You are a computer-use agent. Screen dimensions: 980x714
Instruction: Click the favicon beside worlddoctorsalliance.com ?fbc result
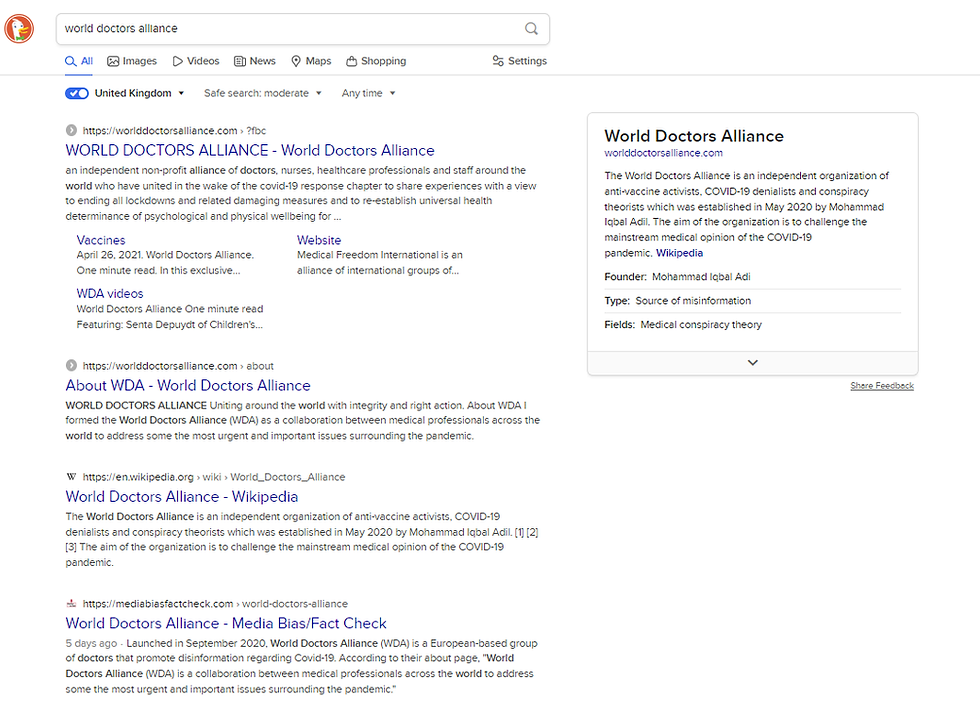point(71,130)
